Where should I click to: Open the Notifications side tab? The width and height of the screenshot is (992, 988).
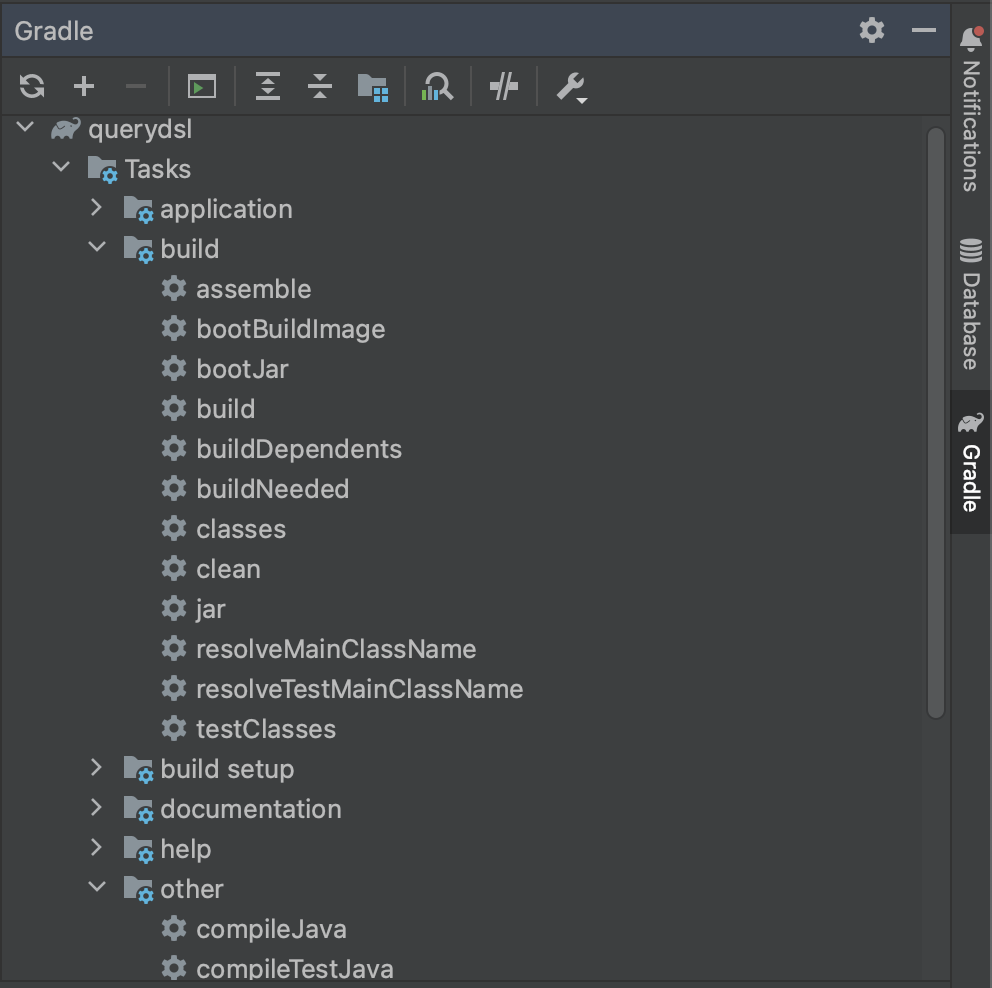point(970,109)
